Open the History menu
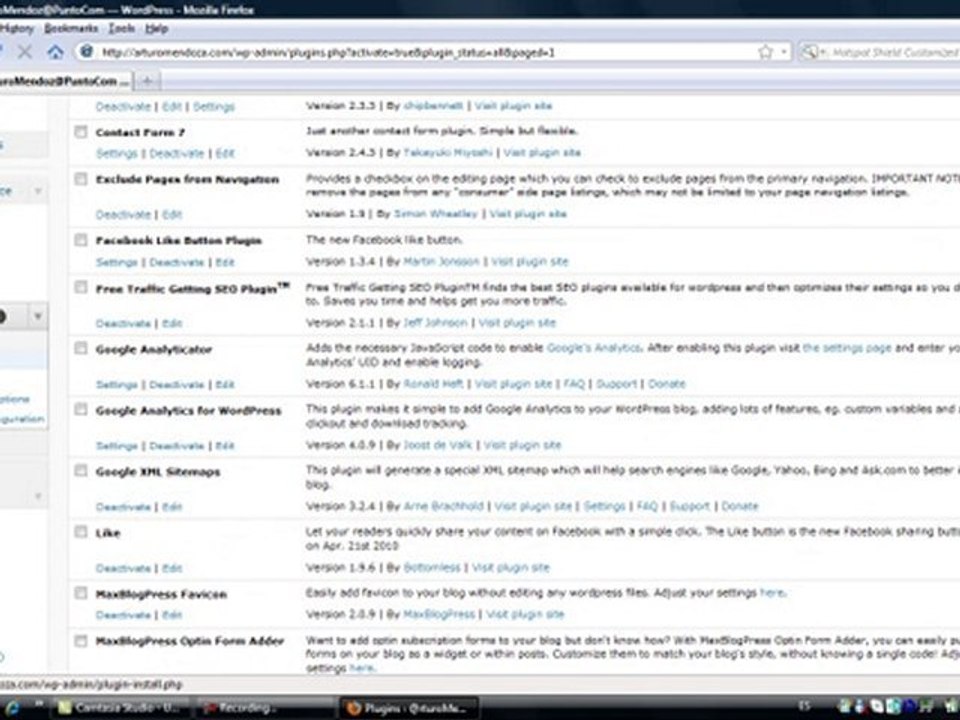This screenshot has width=960, height=720. click(x=17, y=28)
